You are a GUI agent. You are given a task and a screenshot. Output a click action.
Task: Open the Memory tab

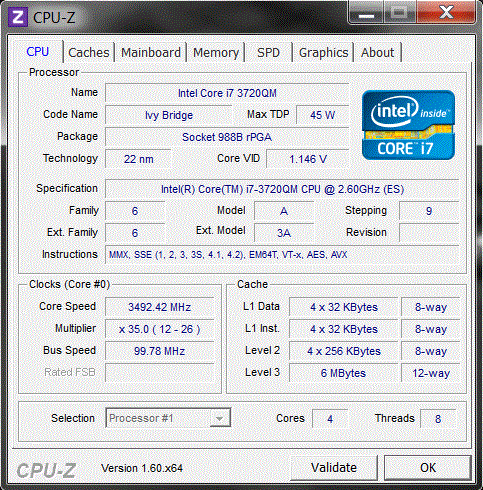point(216,53)
